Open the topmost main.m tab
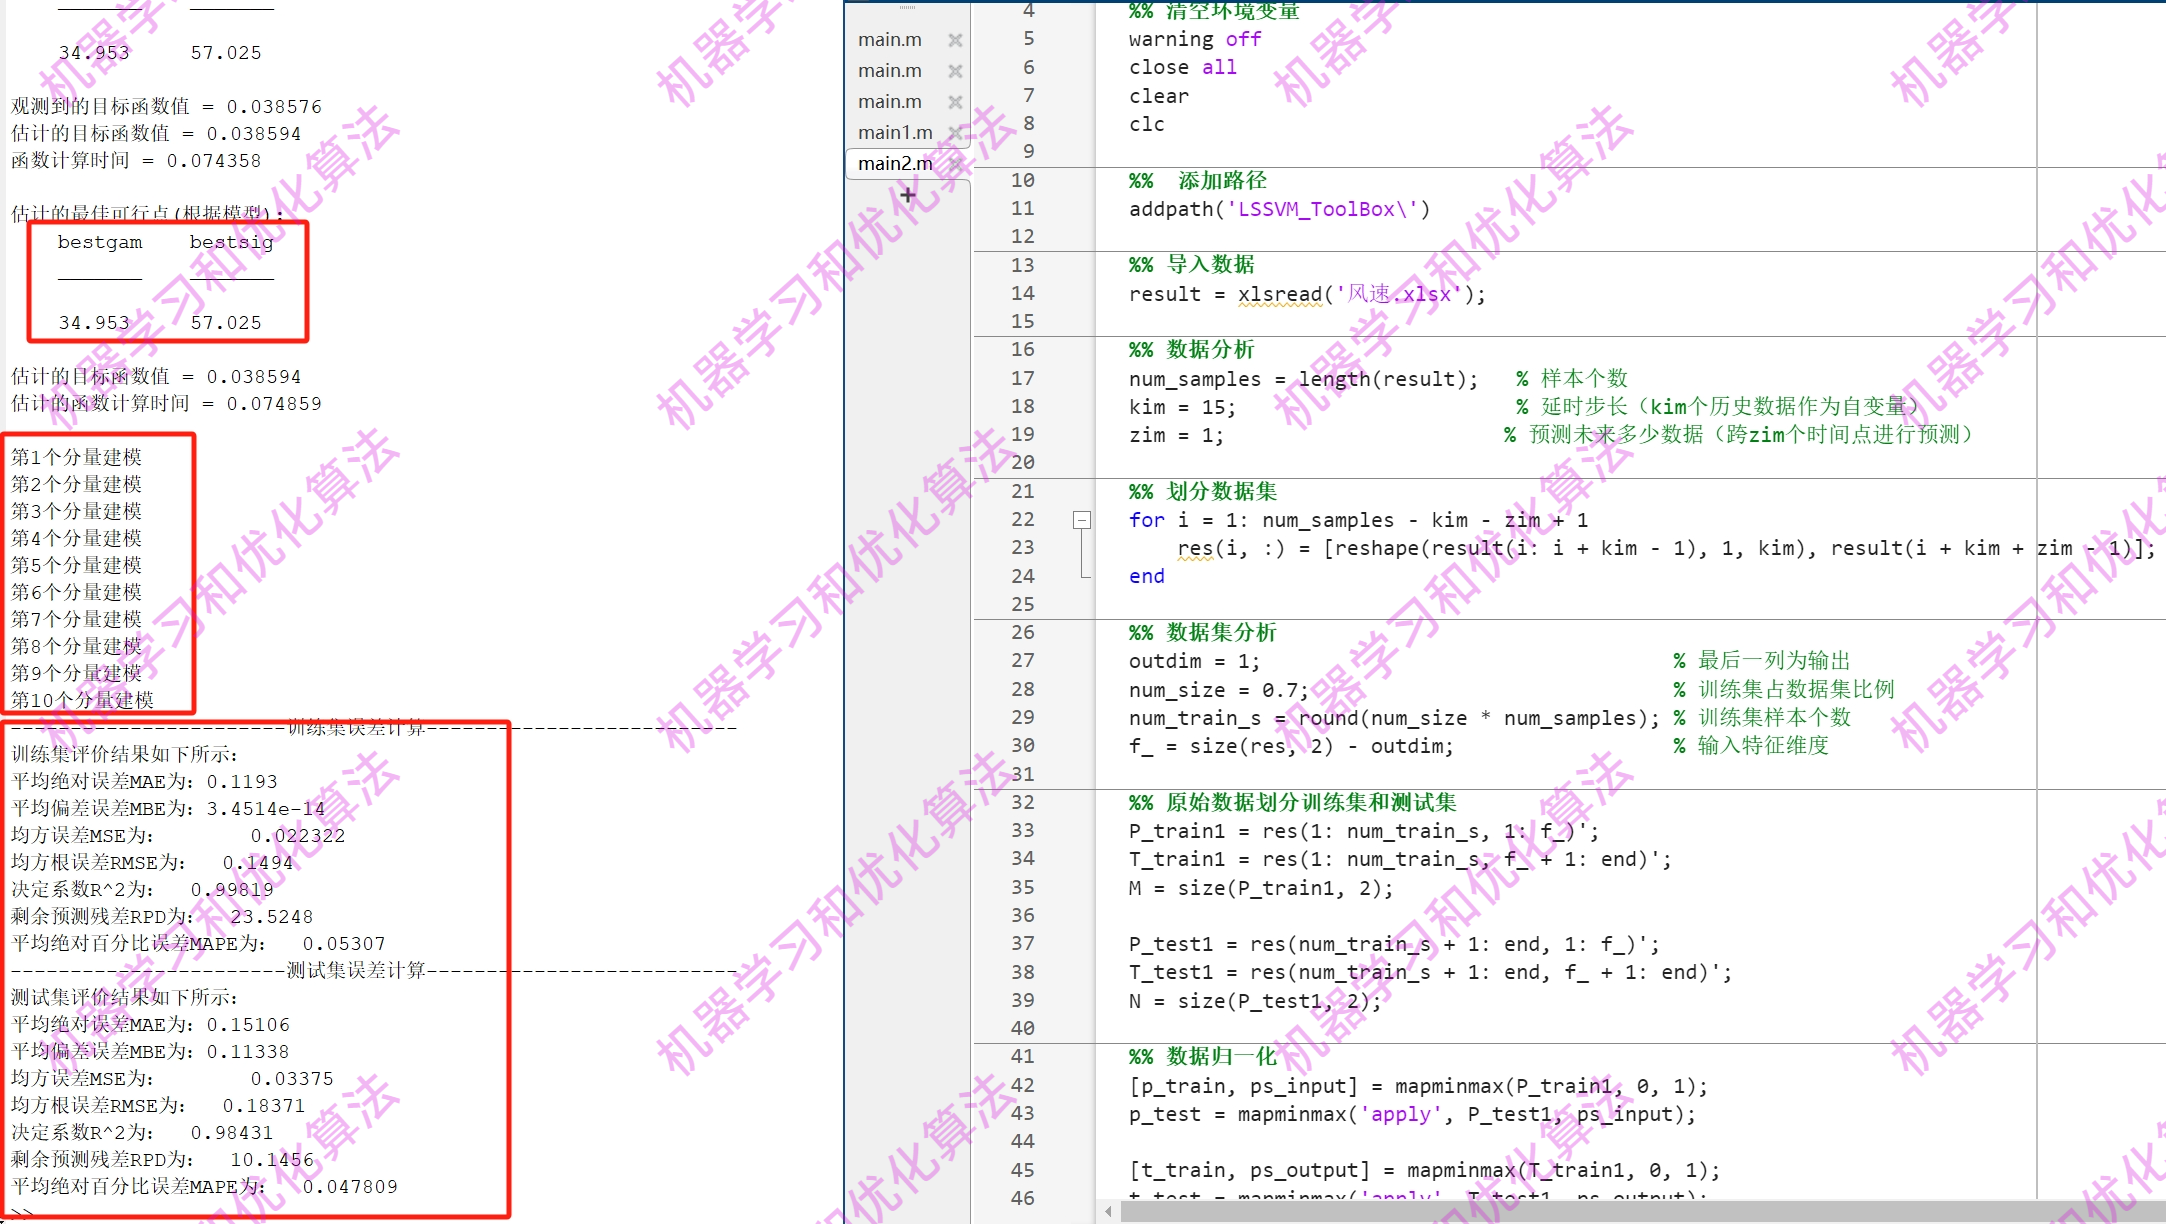2166x1224 pixels. point(890,40)
